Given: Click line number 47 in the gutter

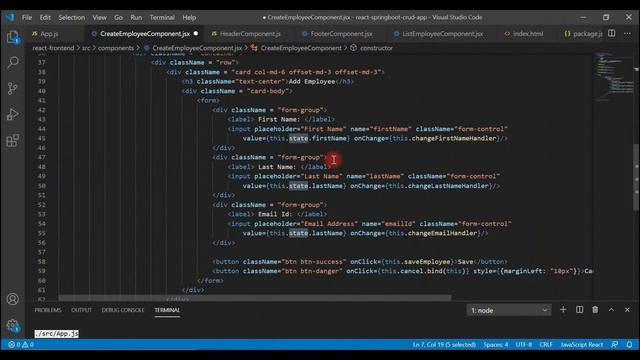Looking at the screenshot, I should tap(41, 158).
